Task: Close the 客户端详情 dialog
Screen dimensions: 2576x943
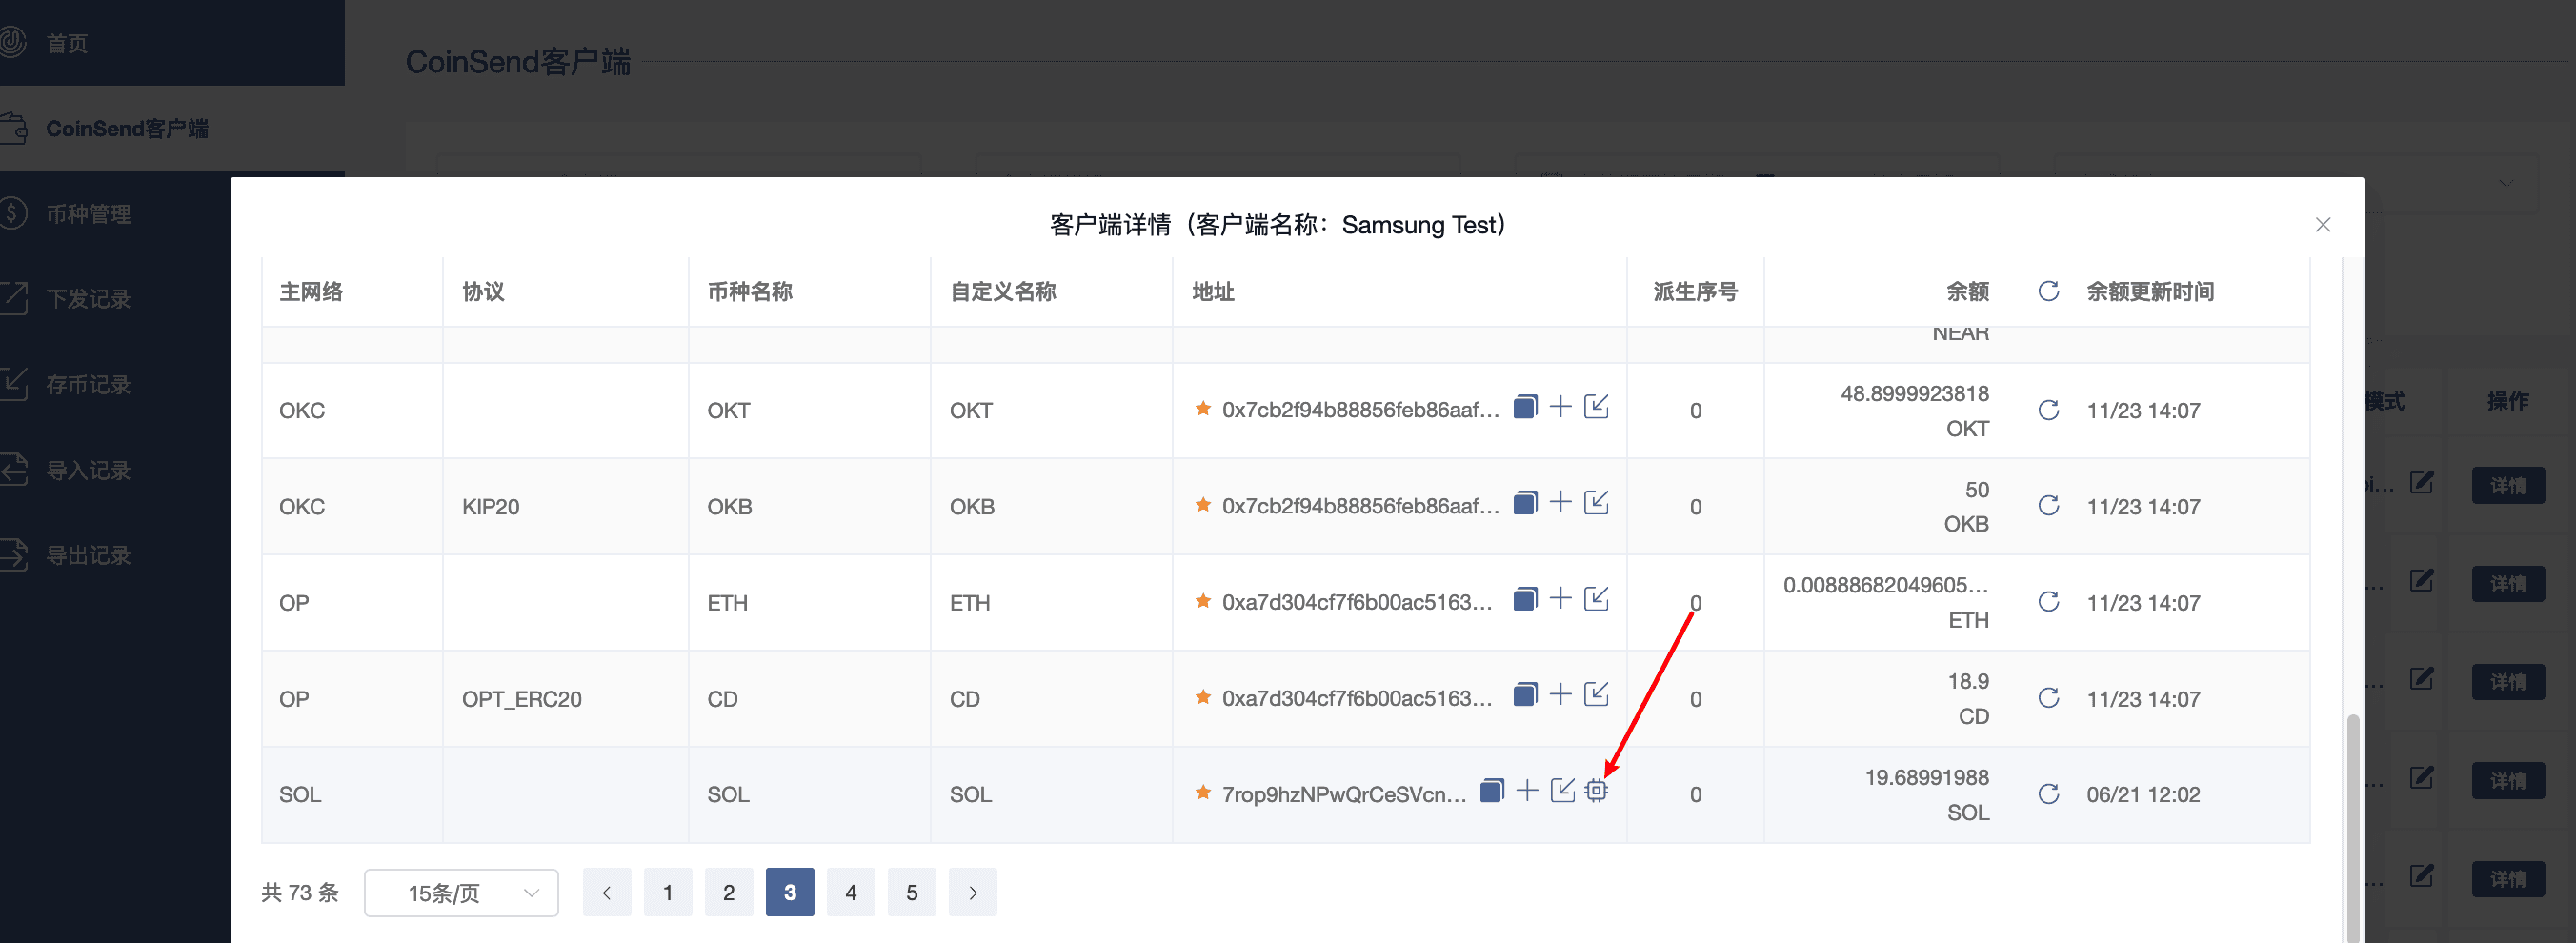Action: (2322, 225)
